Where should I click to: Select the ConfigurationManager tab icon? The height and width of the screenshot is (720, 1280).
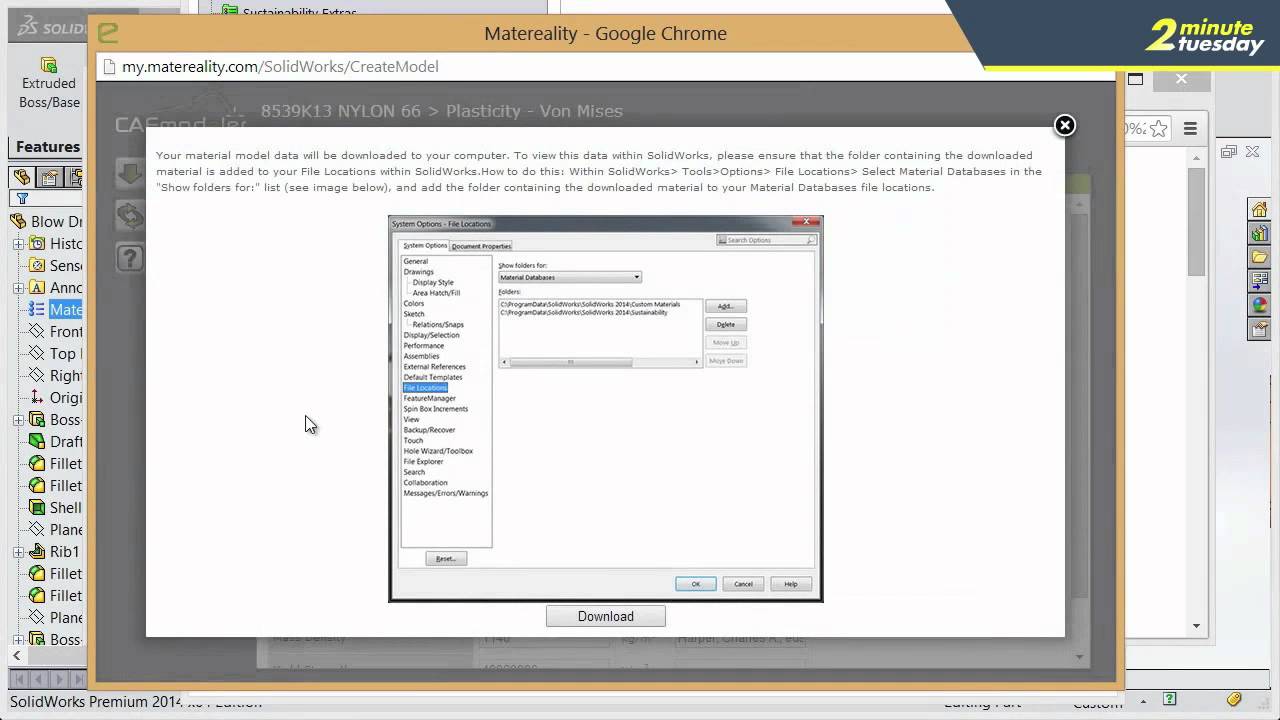pos(74,178)
